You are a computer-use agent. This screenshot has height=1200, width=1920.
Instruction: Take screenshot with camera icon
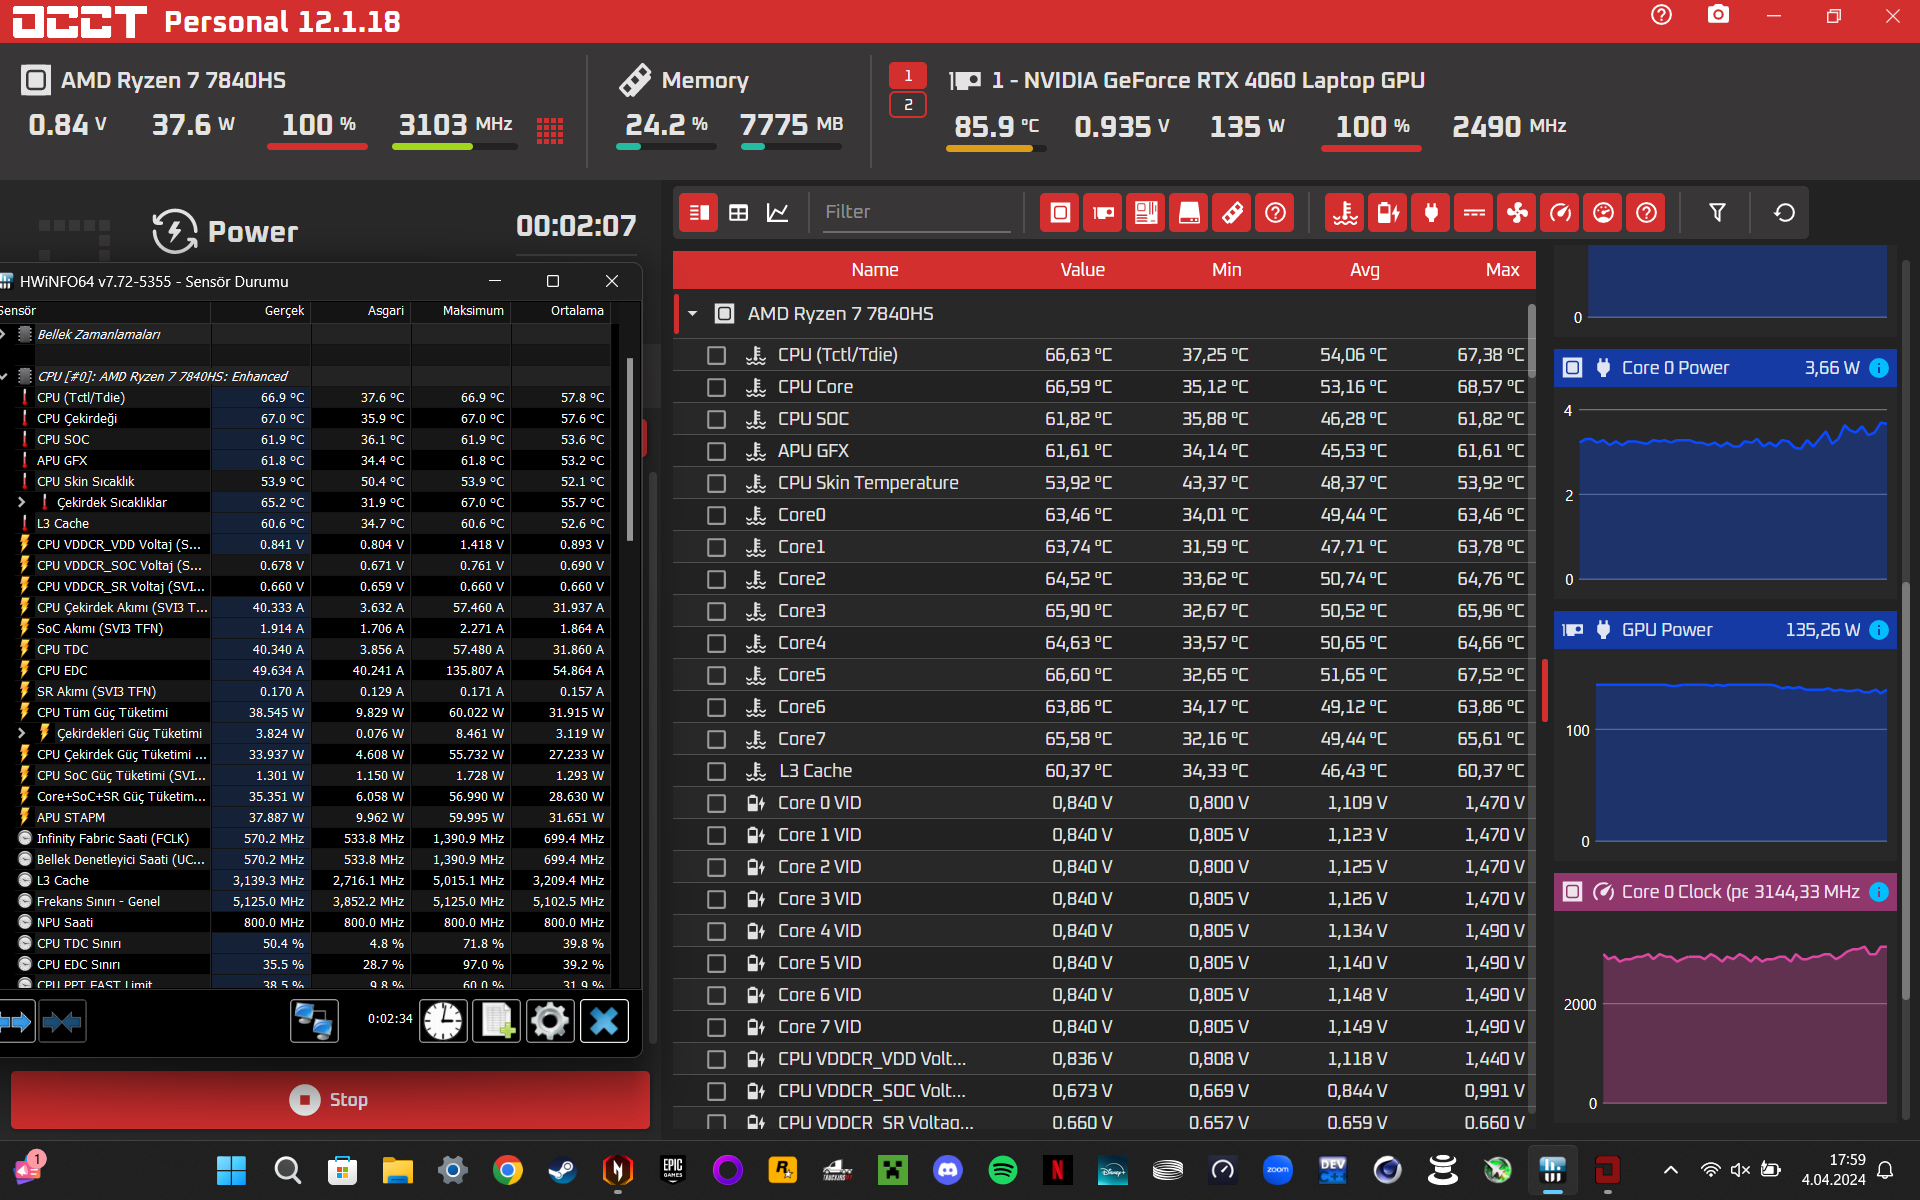coord(1717,15)
